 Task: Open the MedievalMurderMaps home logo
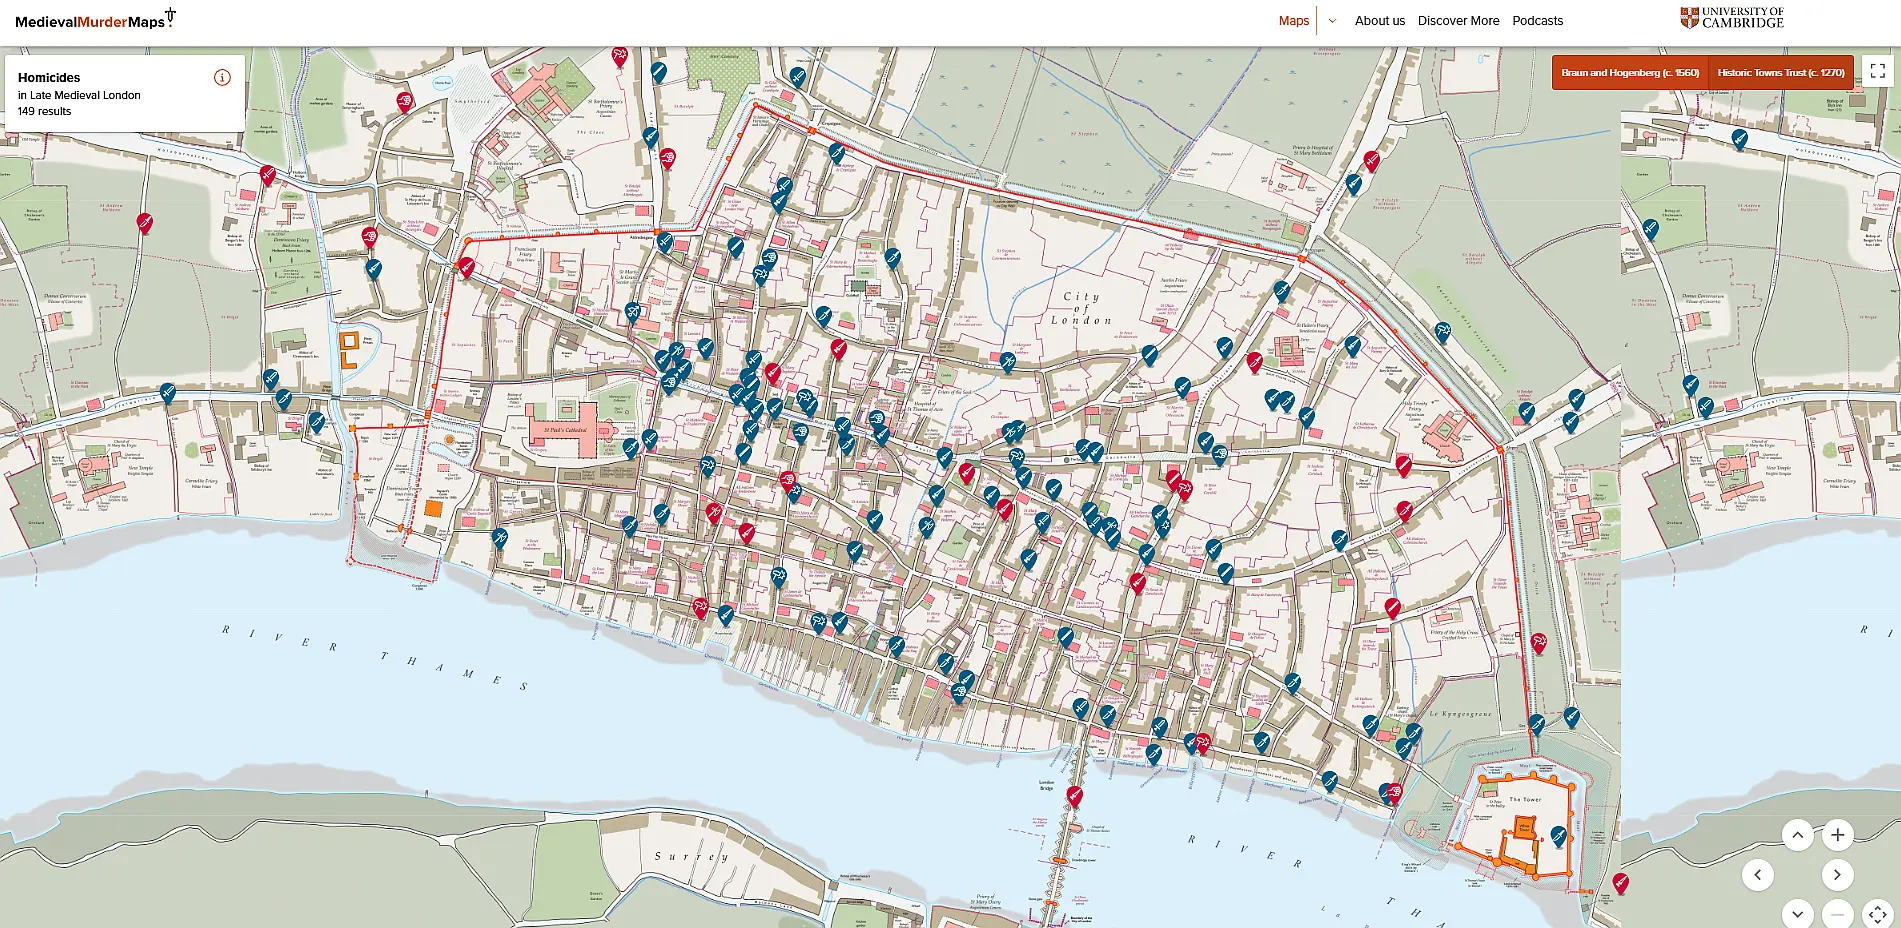(x=95, y=19)
